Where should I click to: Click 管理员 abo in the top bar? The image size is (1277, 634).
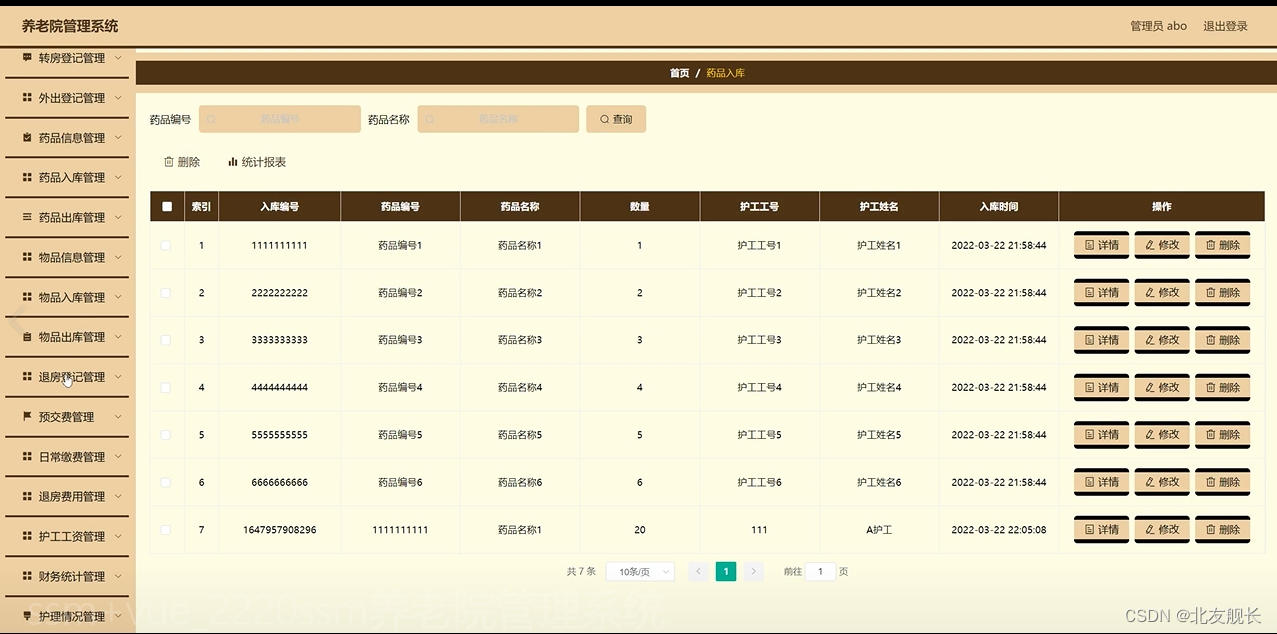click(x=1157, y=25)
